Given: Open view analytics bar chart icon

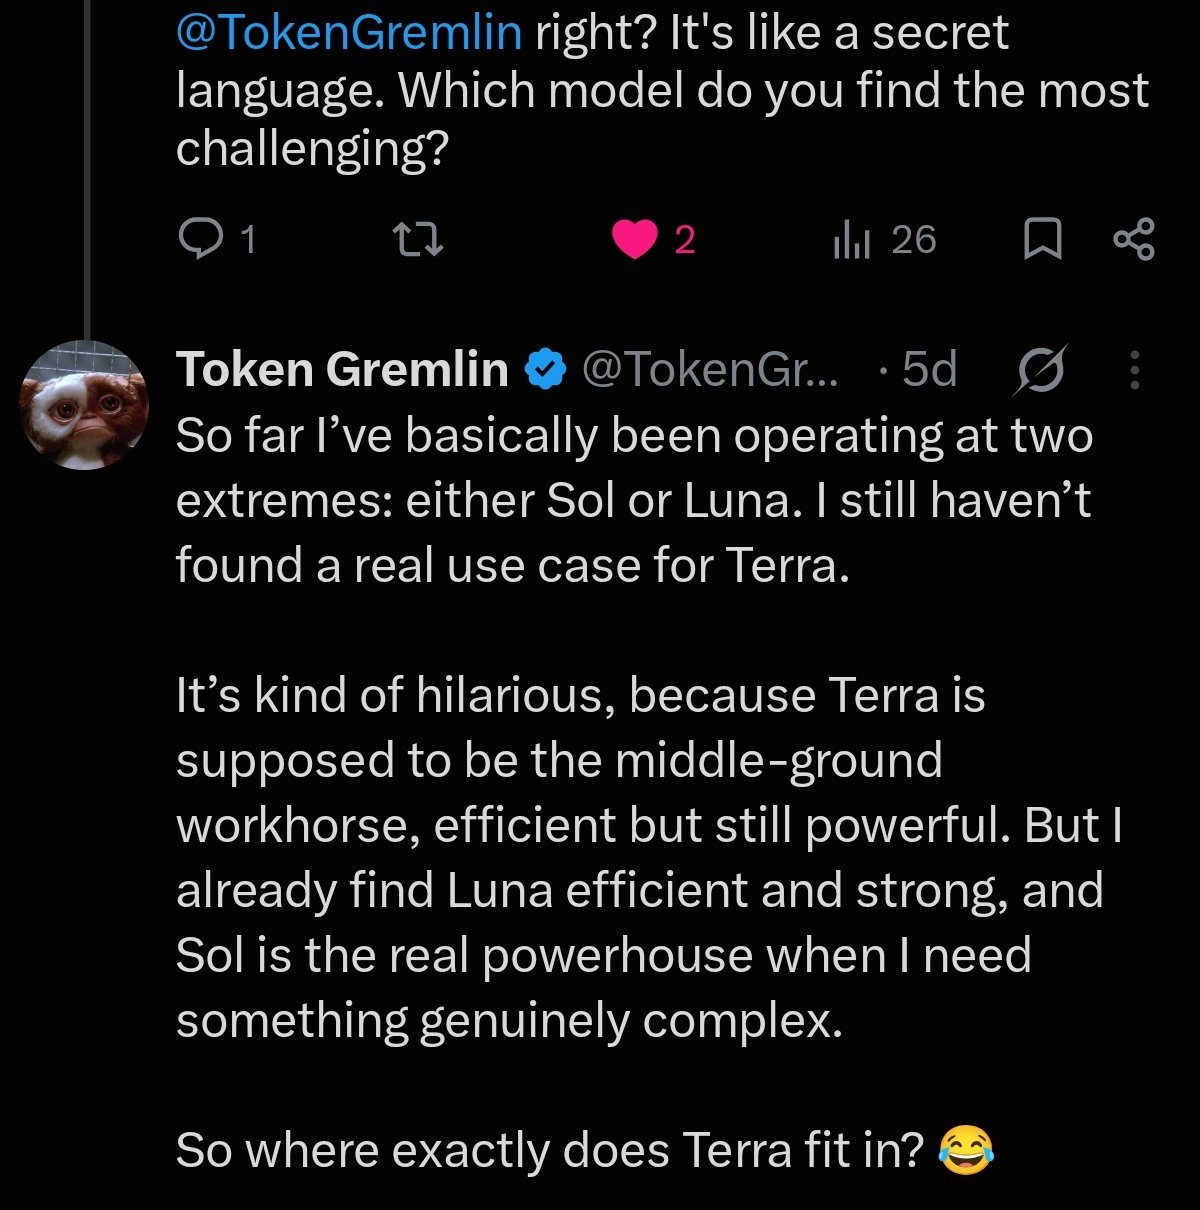Looking at the screenshot, I should tap(852, 240).
